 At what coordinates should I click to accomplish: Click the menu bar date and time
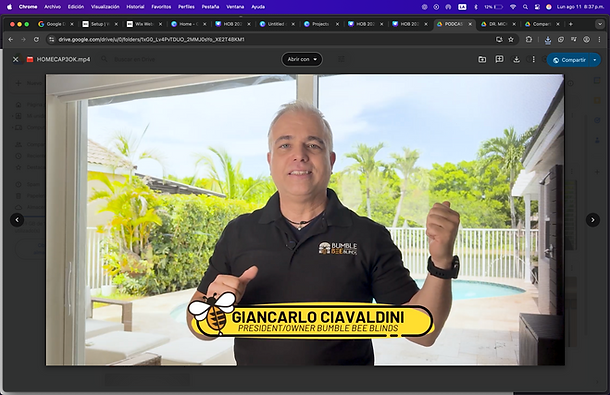[x=581, y=7]
